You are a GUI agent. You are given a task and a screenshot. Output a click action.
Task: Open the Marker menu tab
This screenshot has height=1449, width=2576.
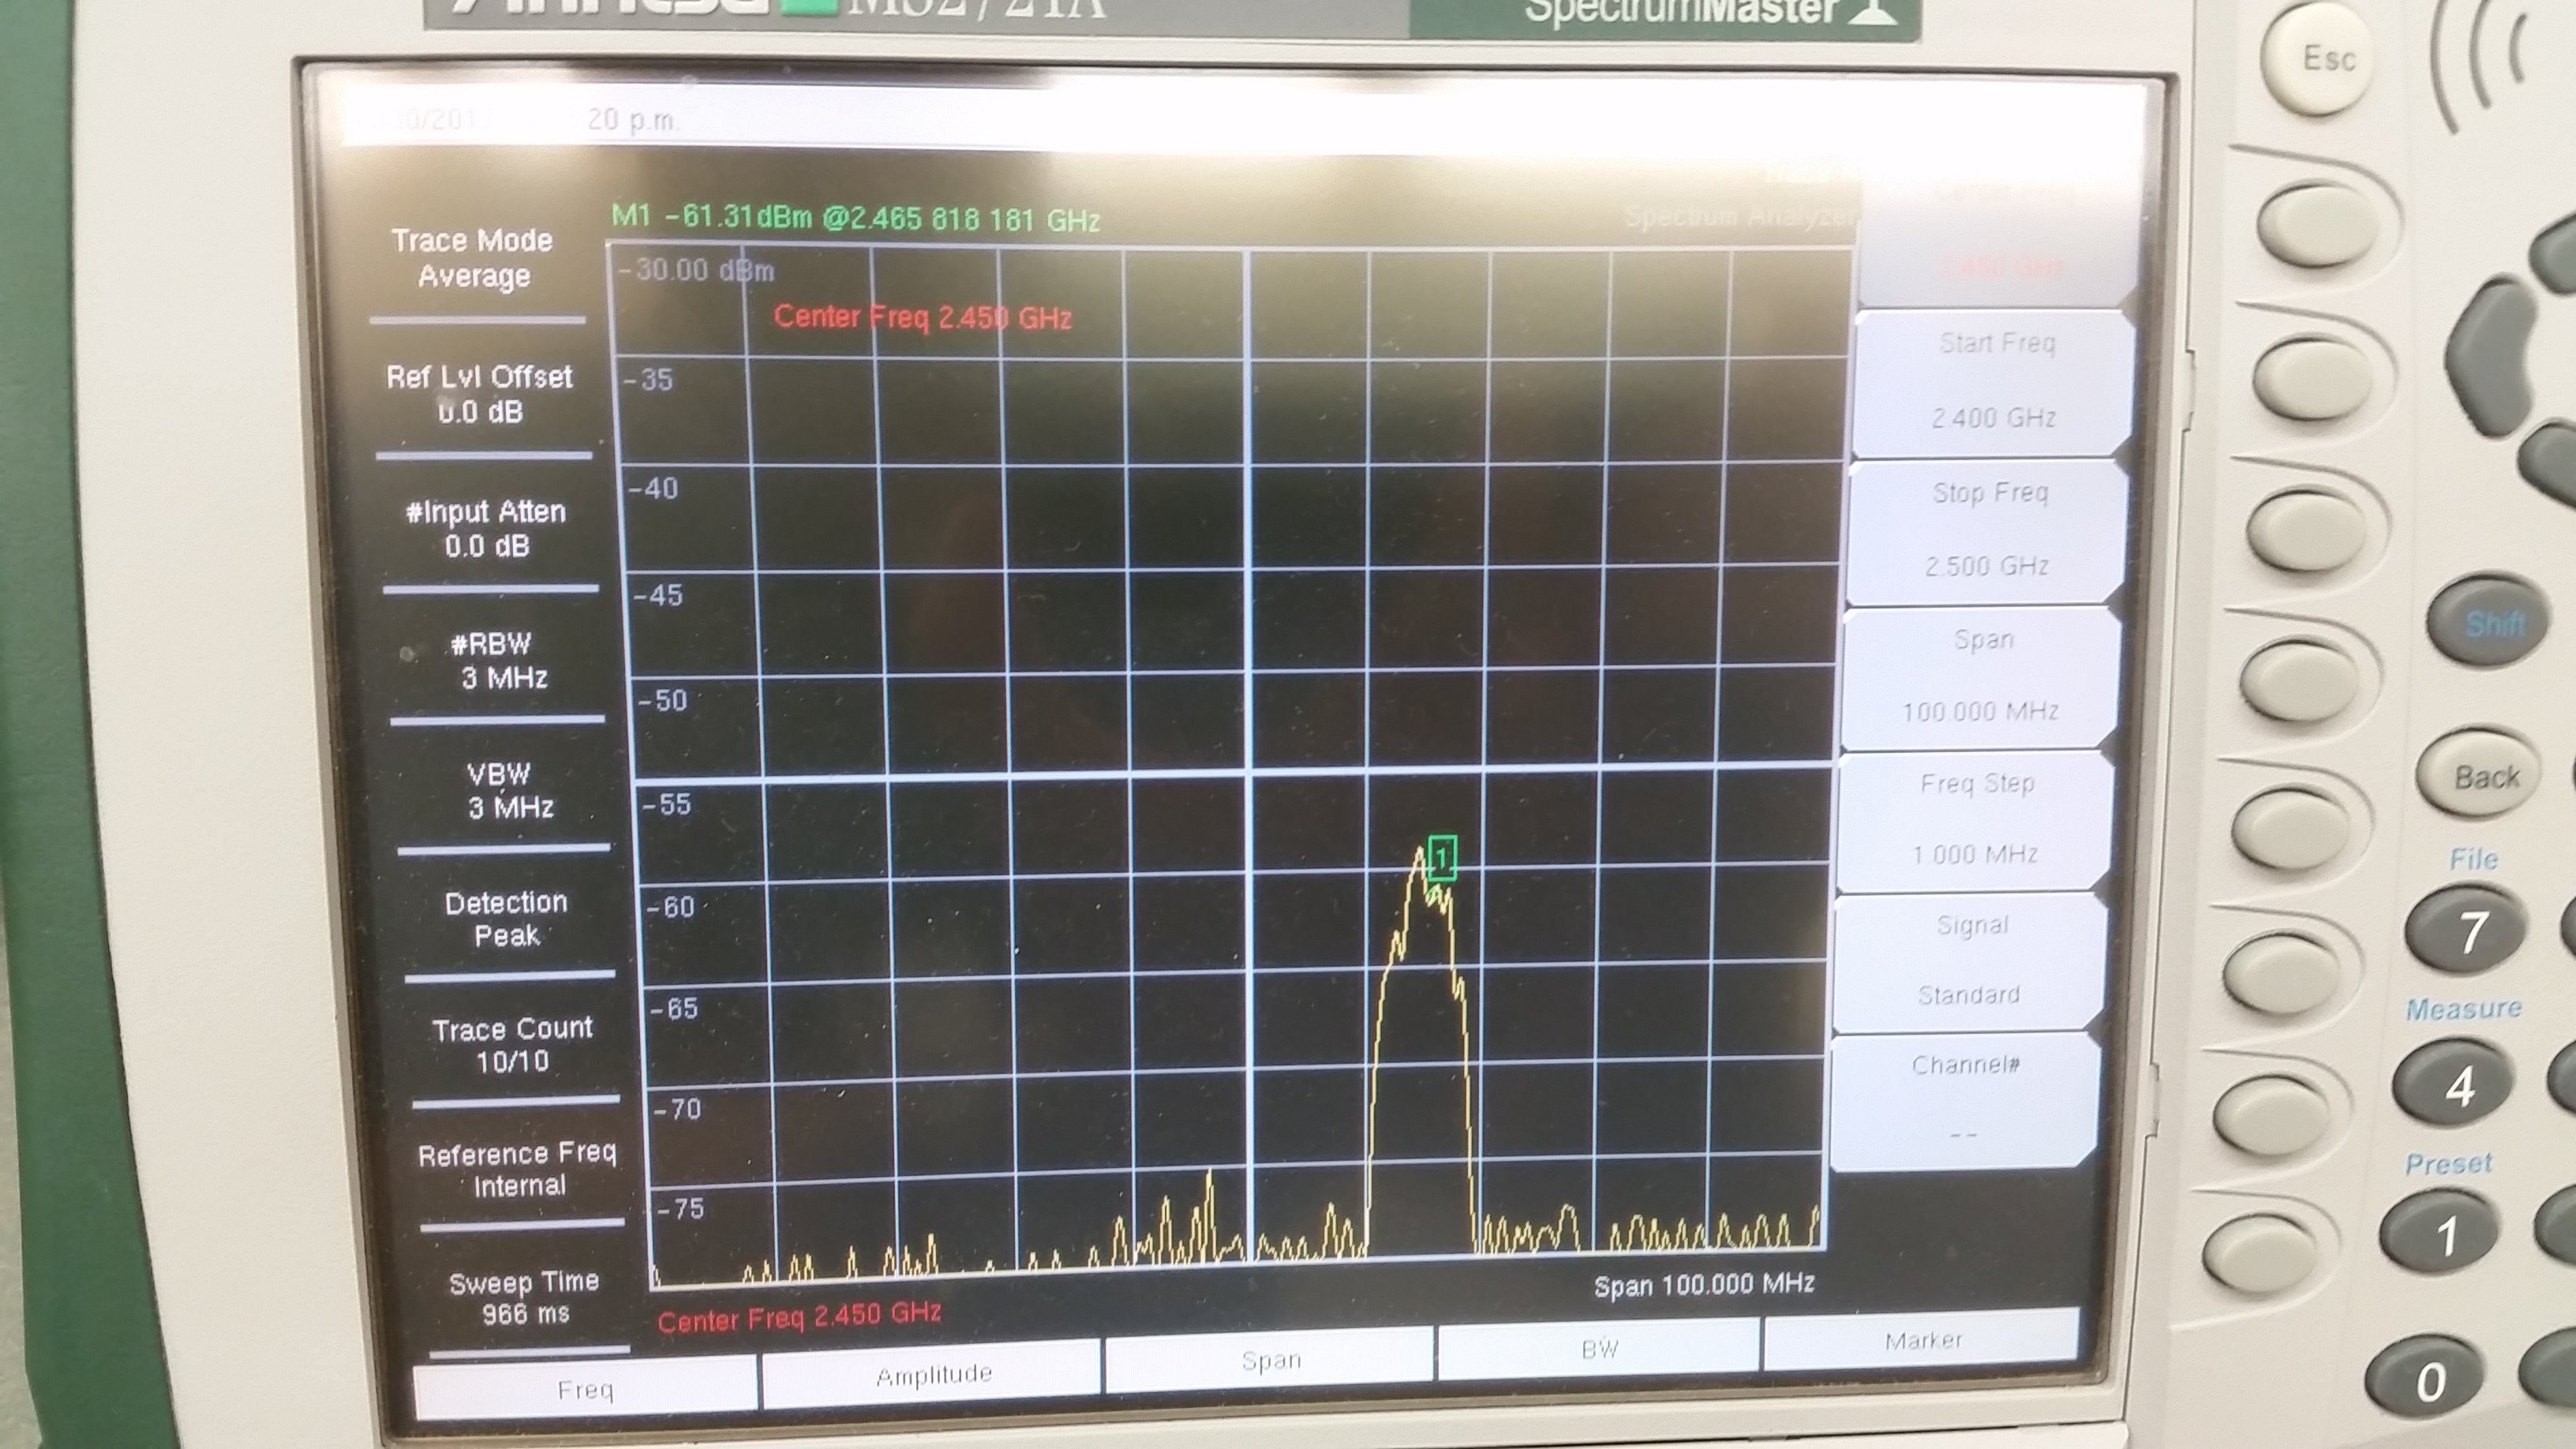tap(1922, 1340)
